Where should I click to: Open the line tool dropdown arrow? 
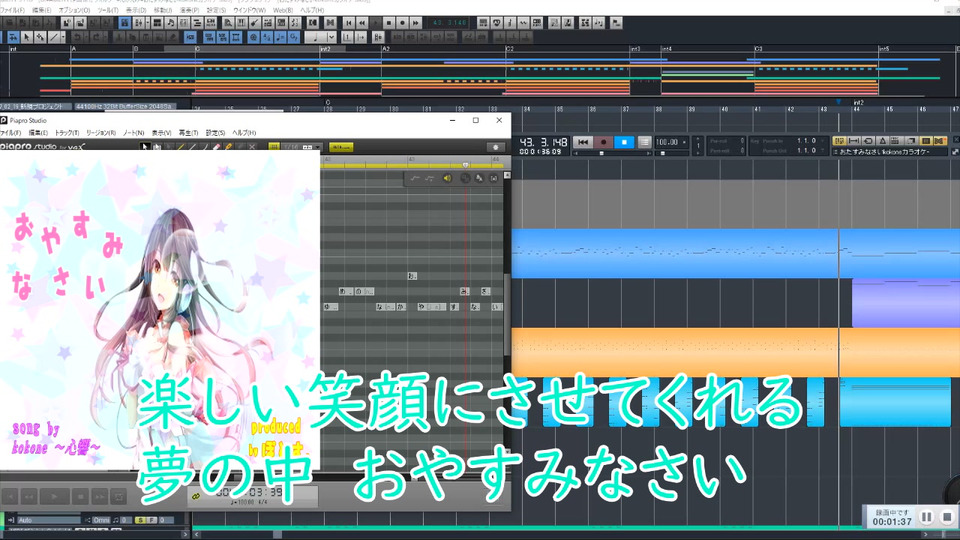coord(63,37)
